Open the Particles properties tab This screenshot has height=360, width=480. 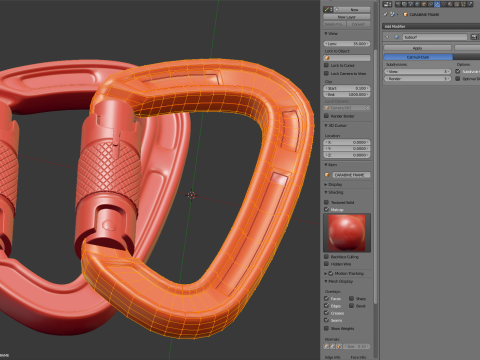[x=463, y=4]
